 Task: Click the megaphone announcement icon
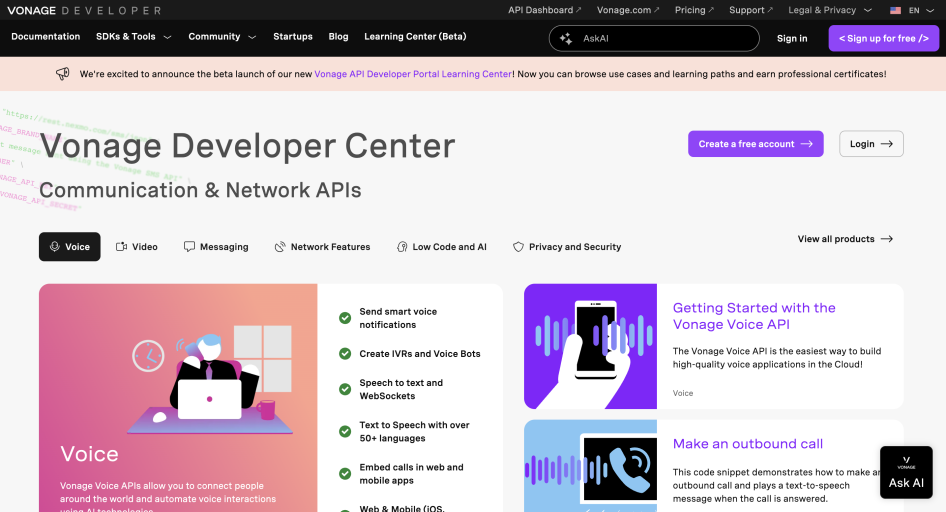pyautogui.click(x=63, y=74)
